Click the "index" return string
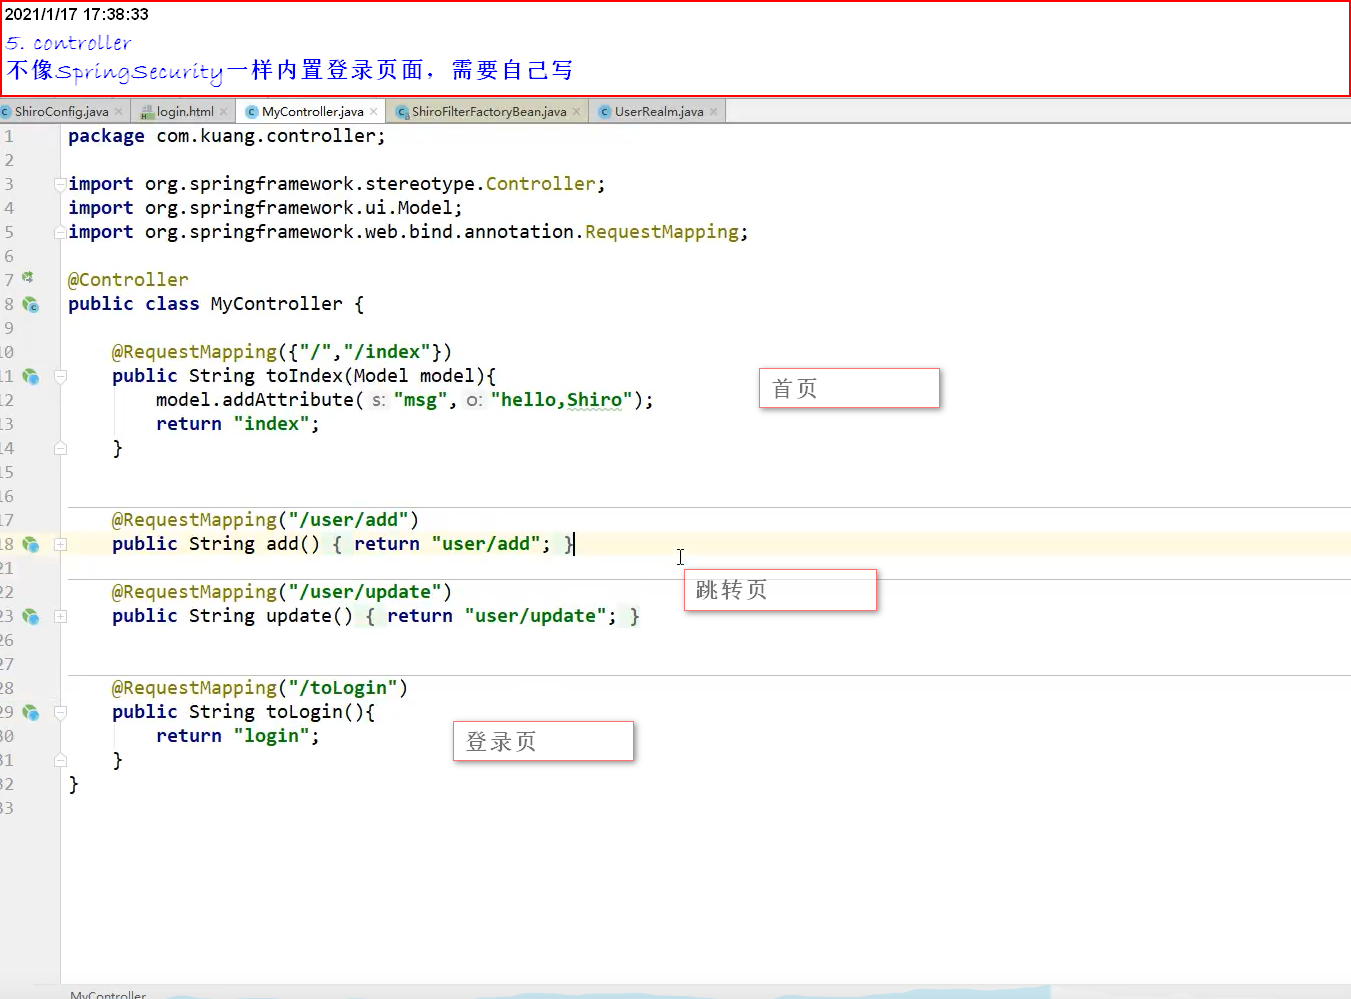1351x999 pixels. 271,424
